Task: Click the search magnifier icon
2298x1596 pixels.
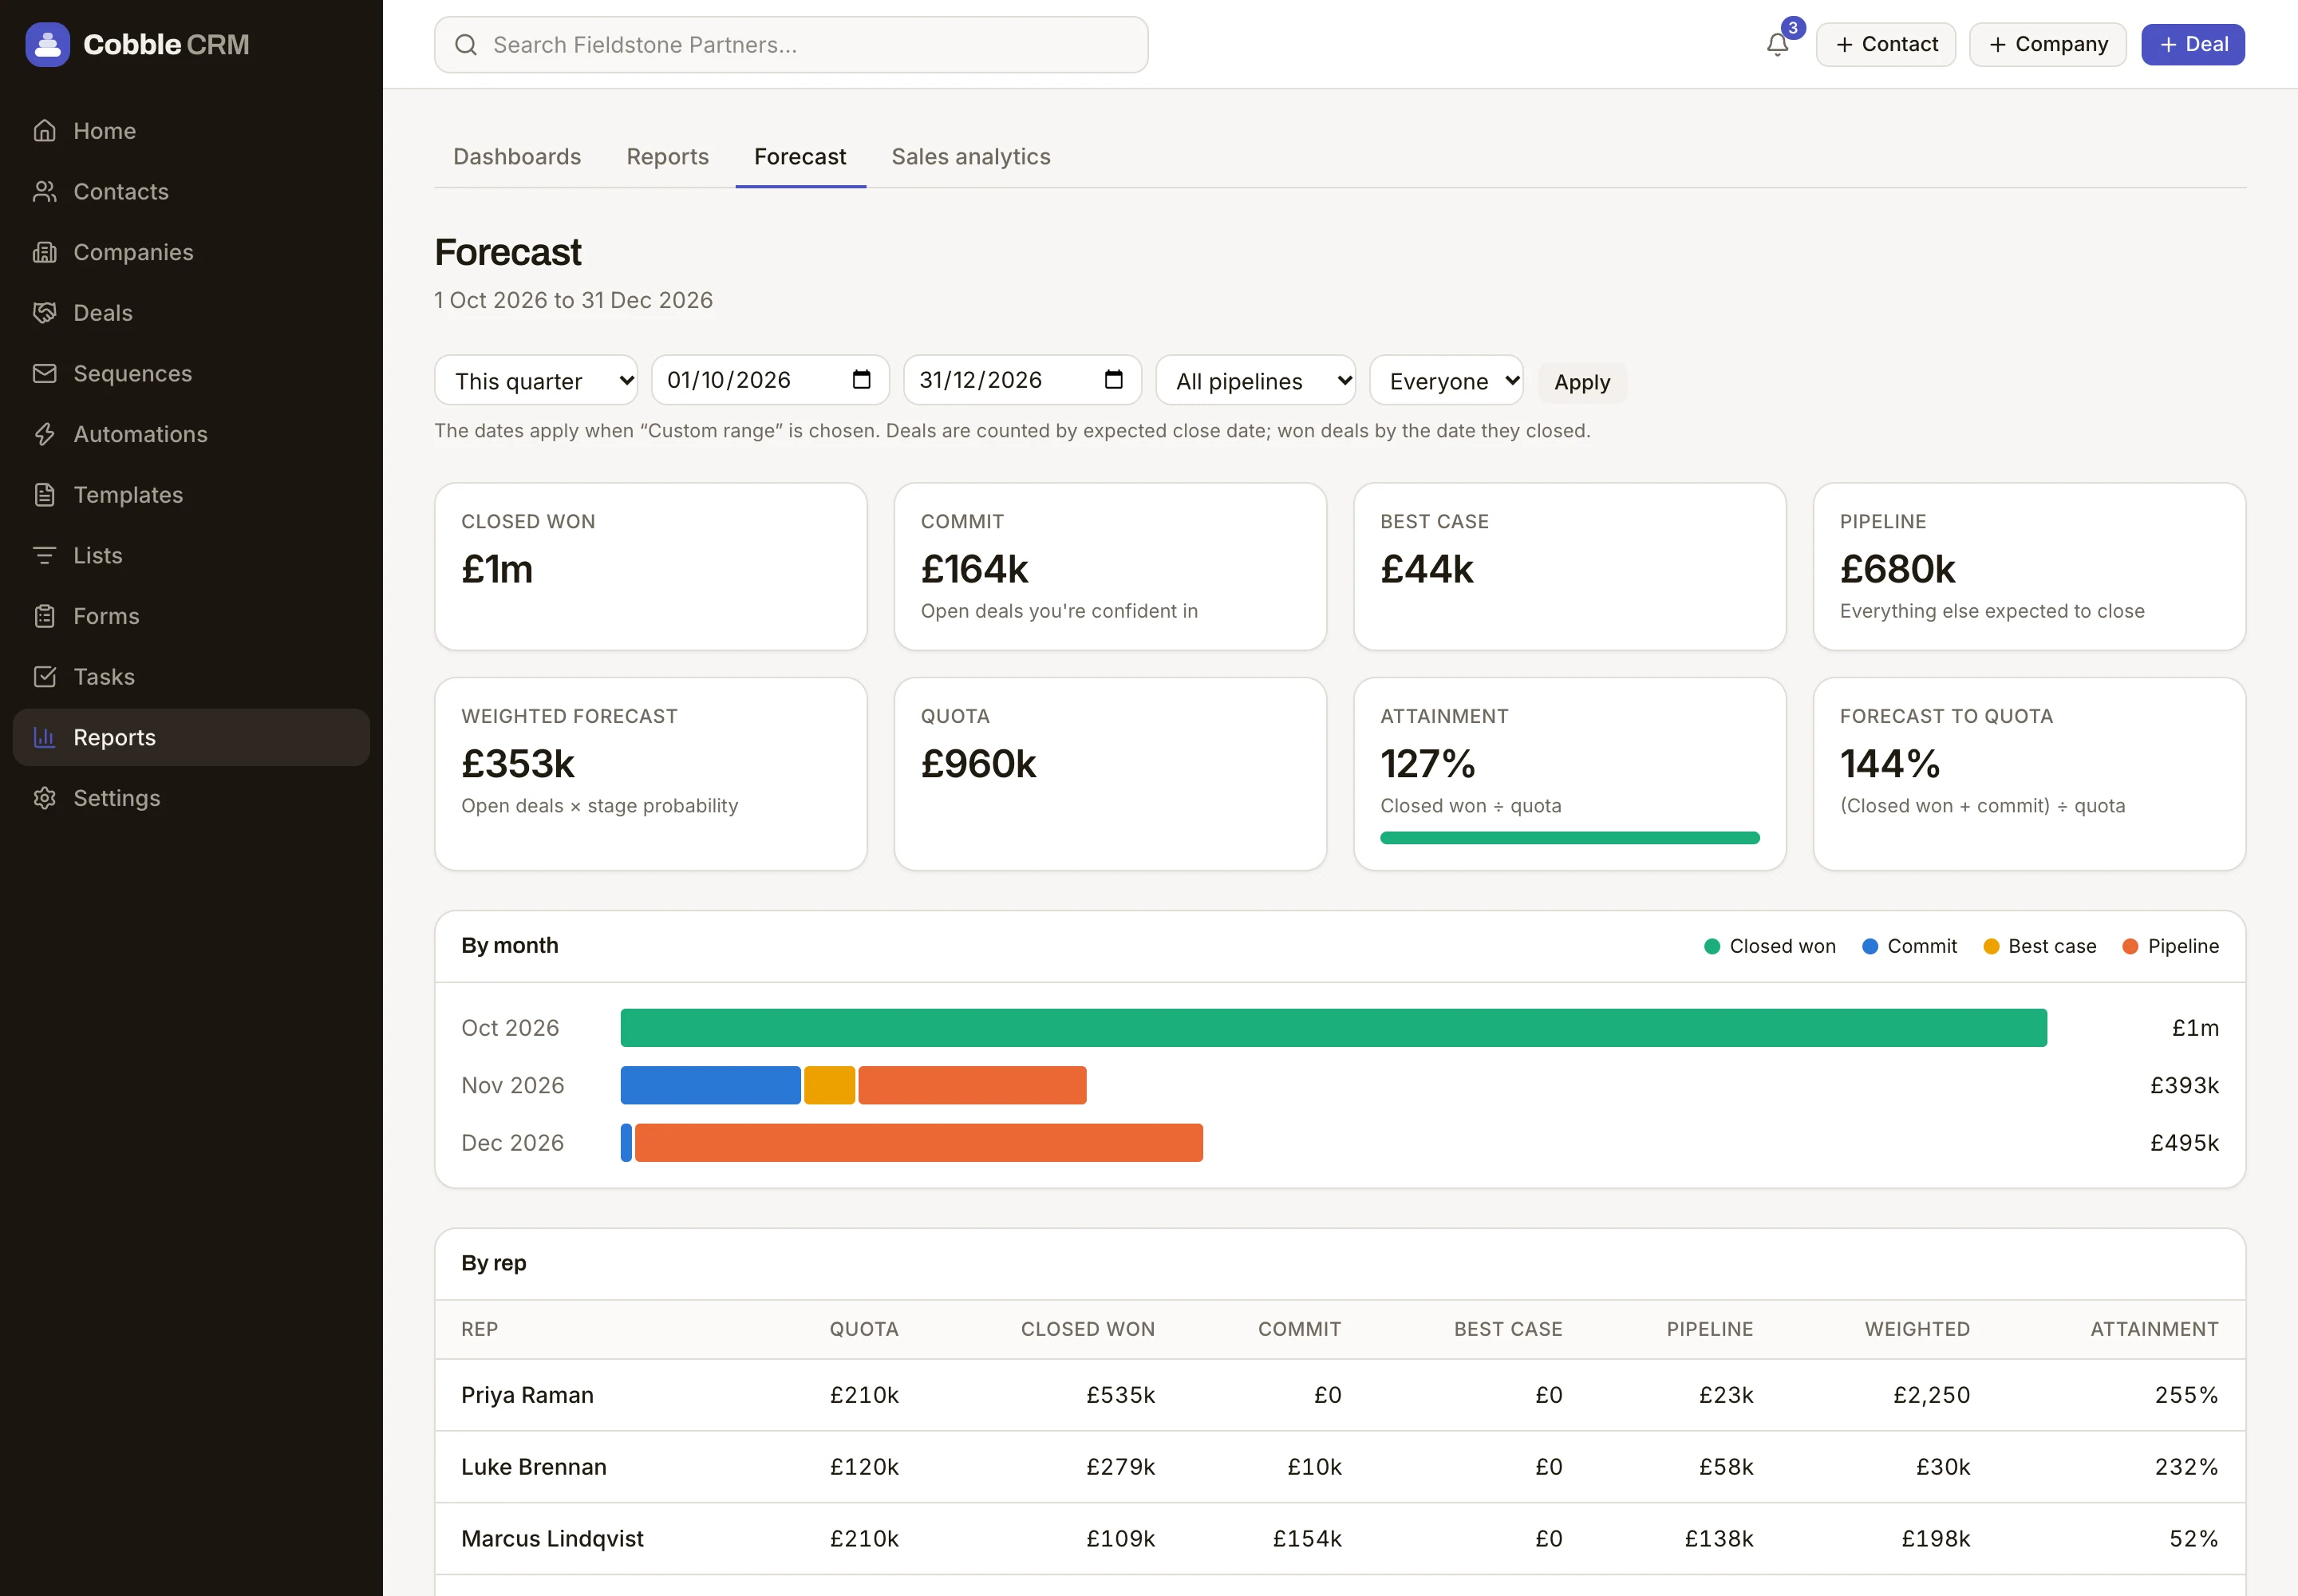Action: (466, 45)
